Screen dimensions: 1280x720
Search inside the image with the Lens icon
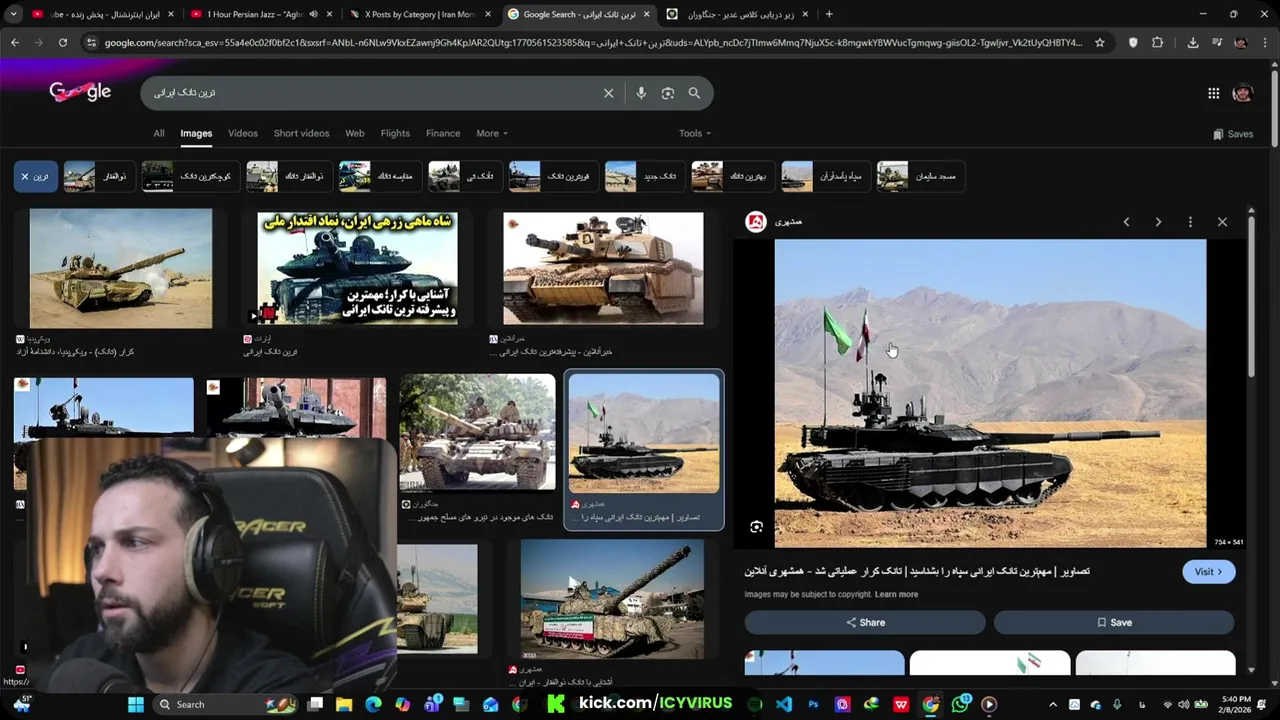(756, 527)
